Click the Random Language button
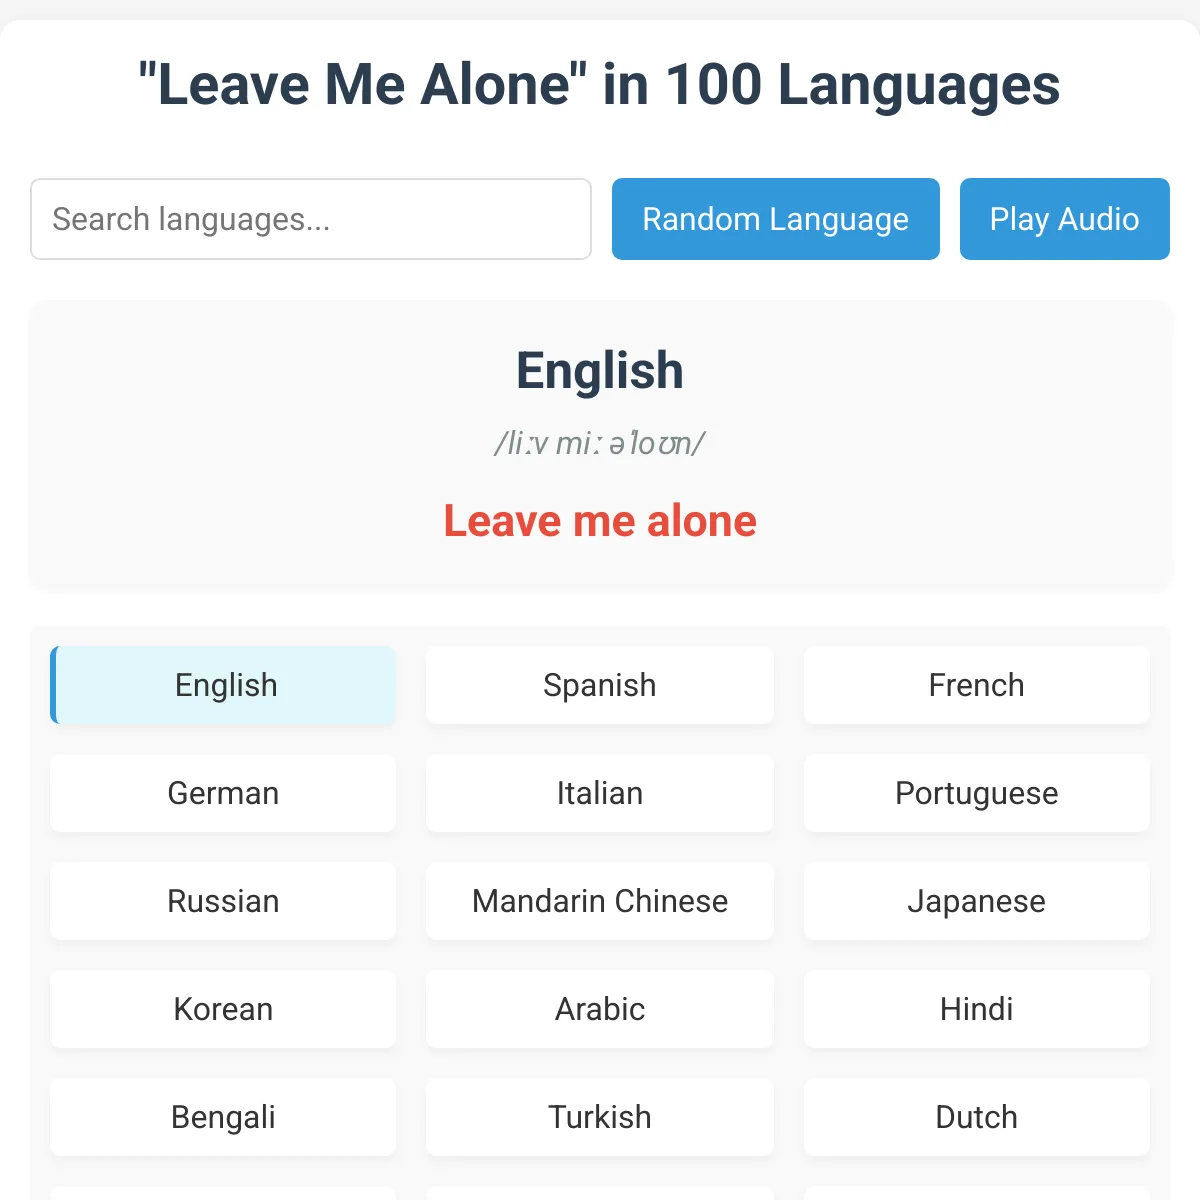Viewport: 1200px width, 1200px height. tap(776, 219)
